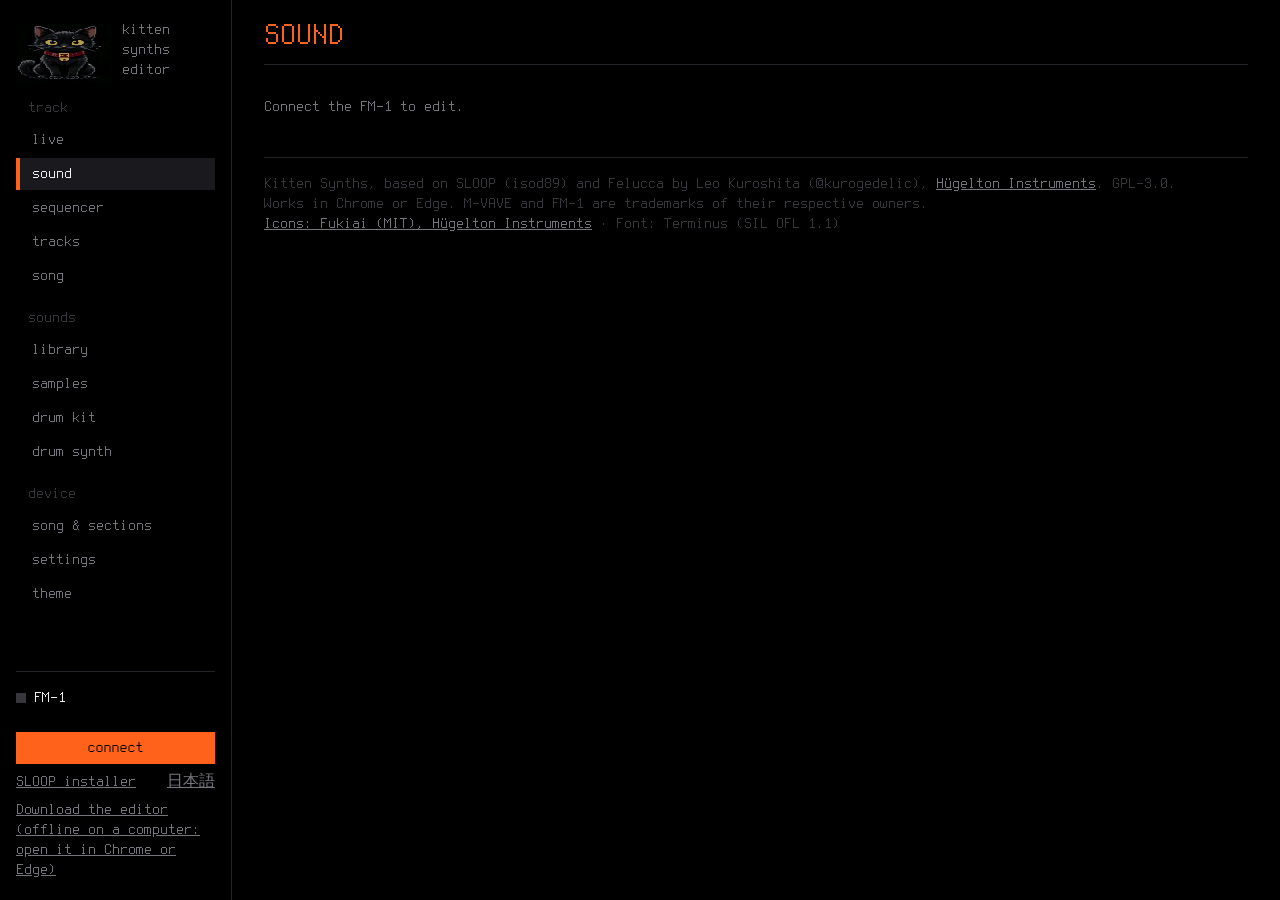Open the drum kit page

(115, 418)
